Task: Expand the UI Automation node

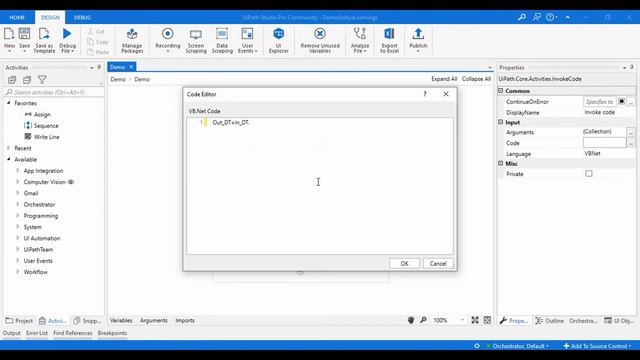Action: pyautogui.click(x=18, y=238)
